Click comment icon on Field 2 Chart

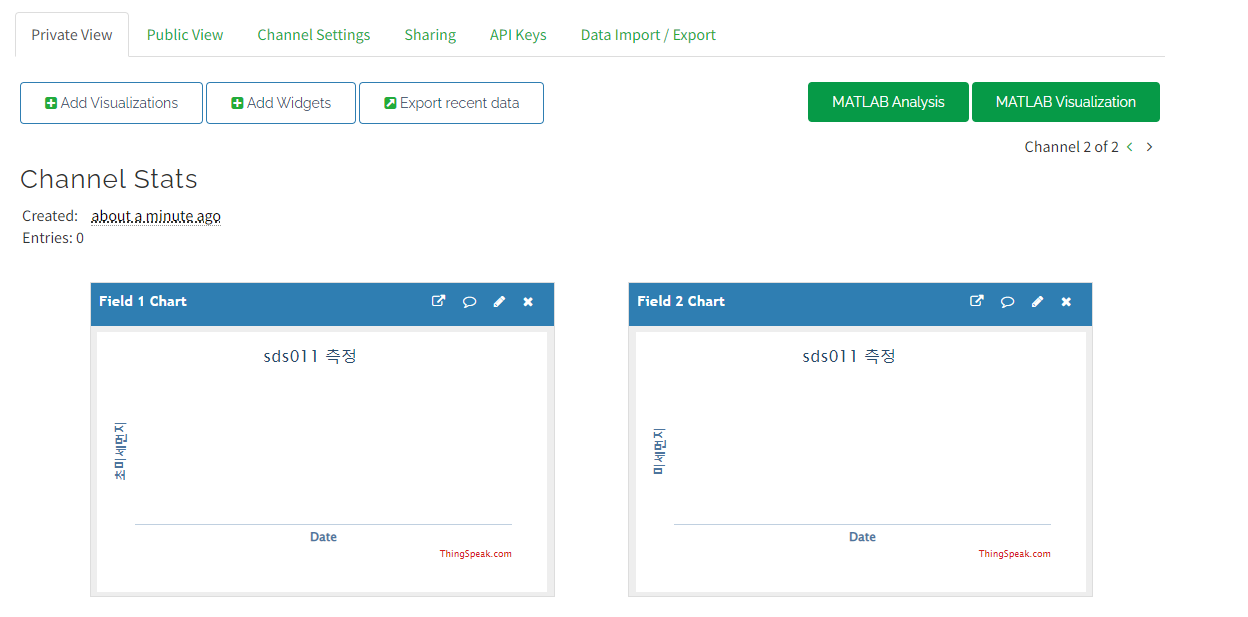1008,302
